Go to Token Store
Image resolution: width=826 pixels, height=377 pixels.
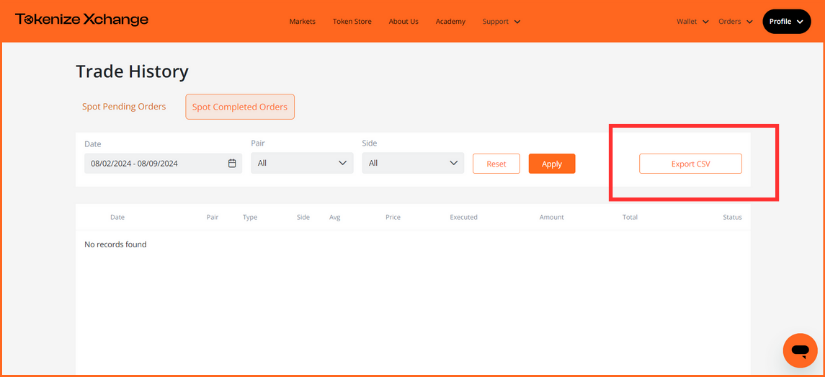point(352,22)
